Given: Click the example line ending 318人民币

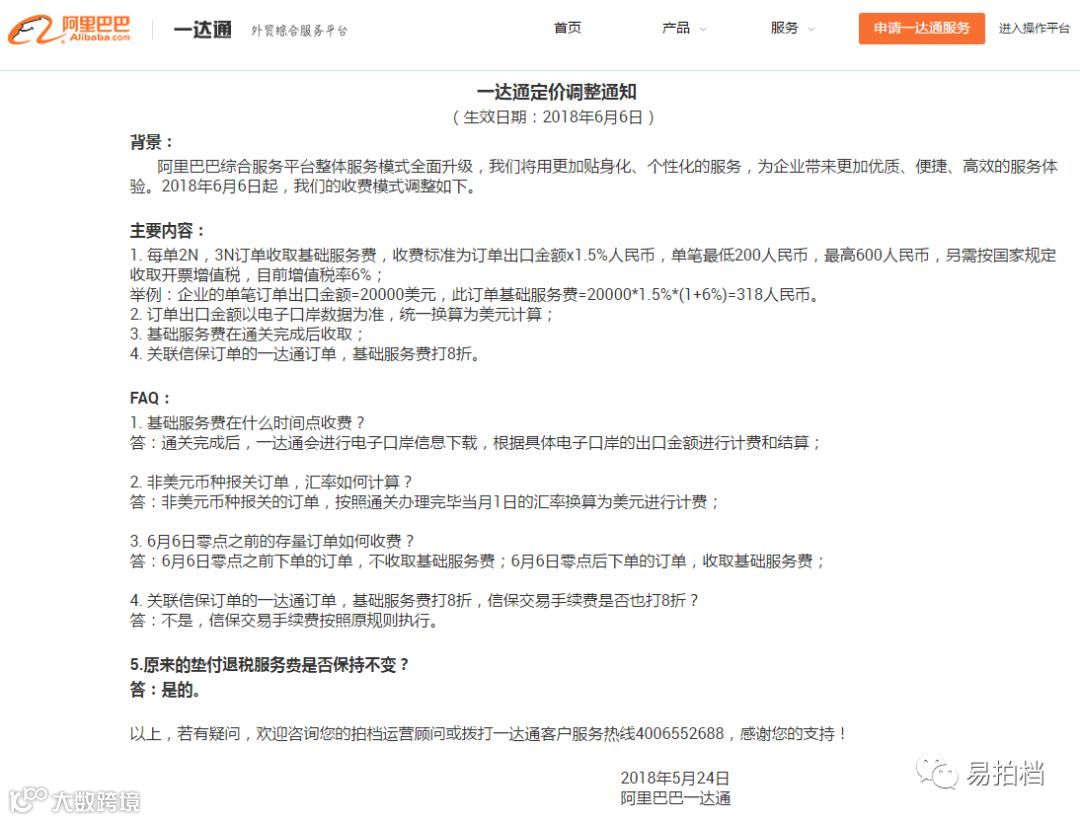Looking at the screenshot, I should [475, 295].
